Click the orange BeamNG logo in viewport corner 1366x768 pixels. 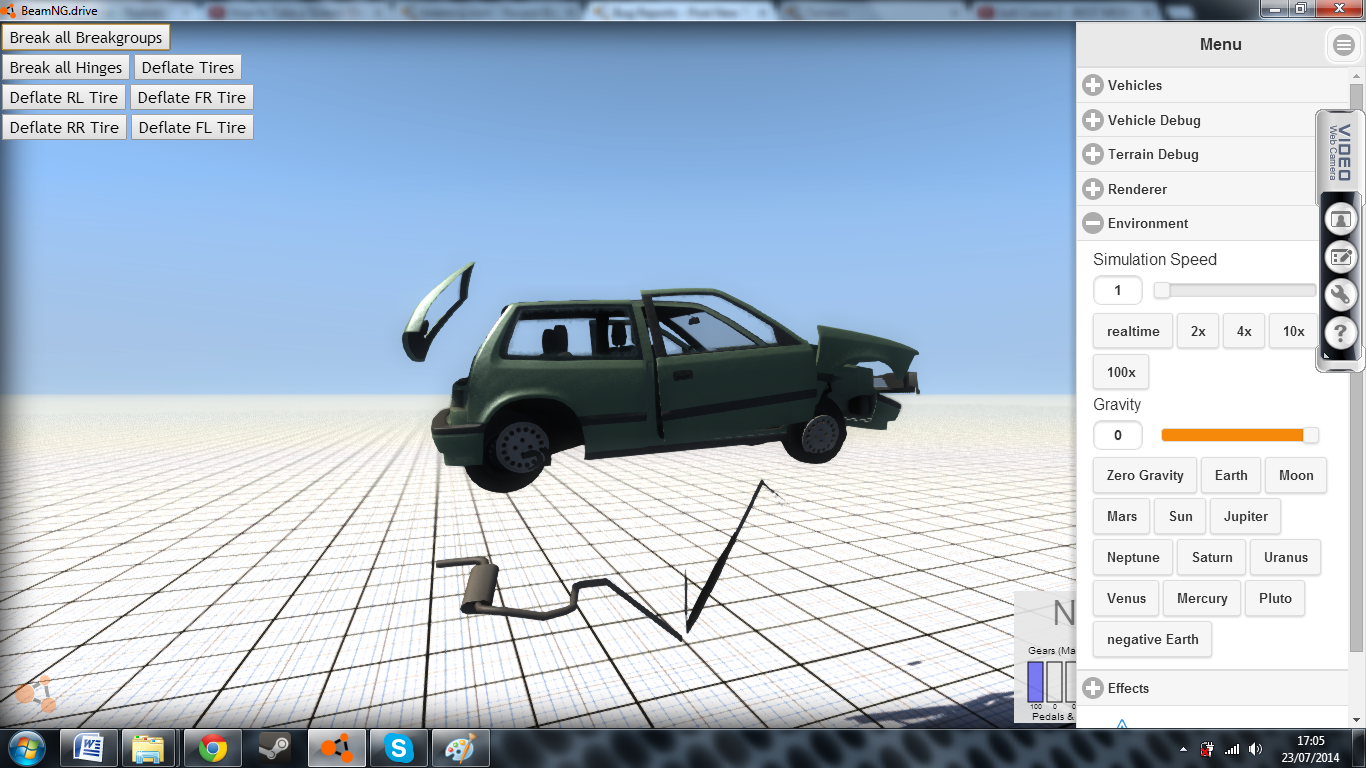pos(35,693)
